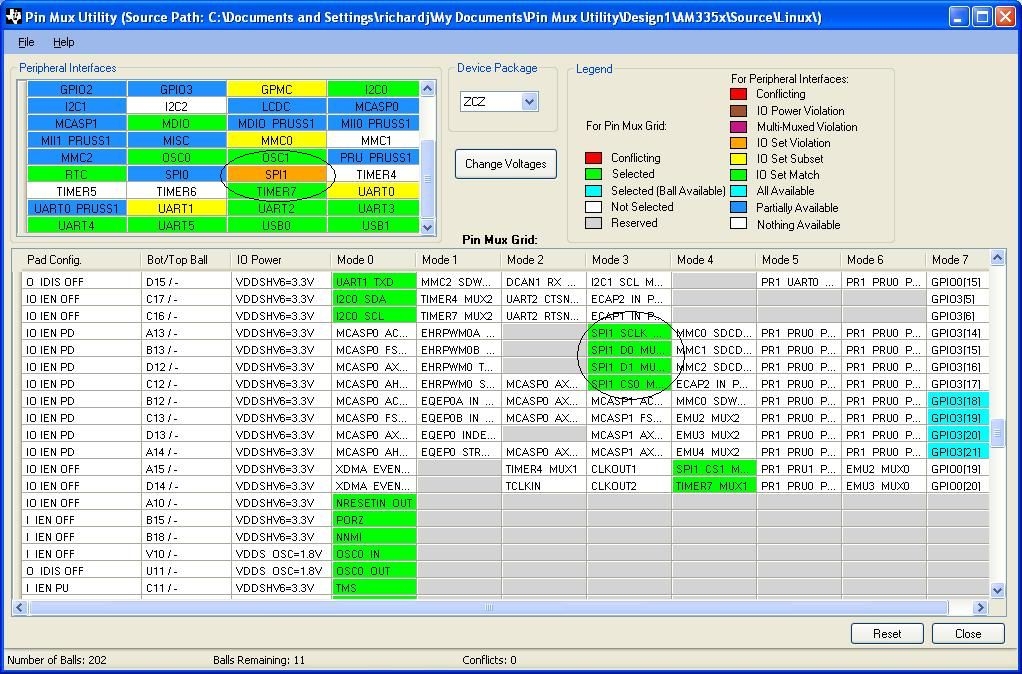Click the grid horizontal scroll left arrow

click(20, 608)
